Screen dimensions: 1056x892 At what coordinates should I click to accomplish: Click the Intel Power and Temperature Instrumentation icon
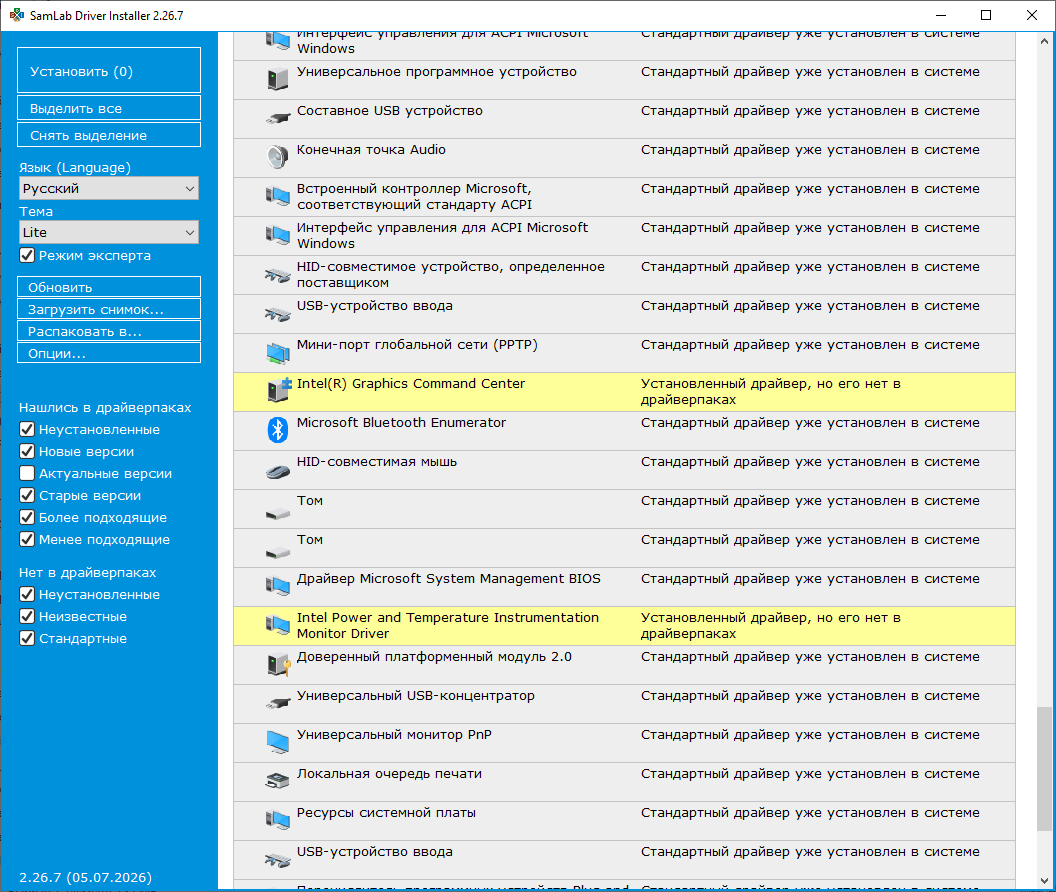[277, 625]
